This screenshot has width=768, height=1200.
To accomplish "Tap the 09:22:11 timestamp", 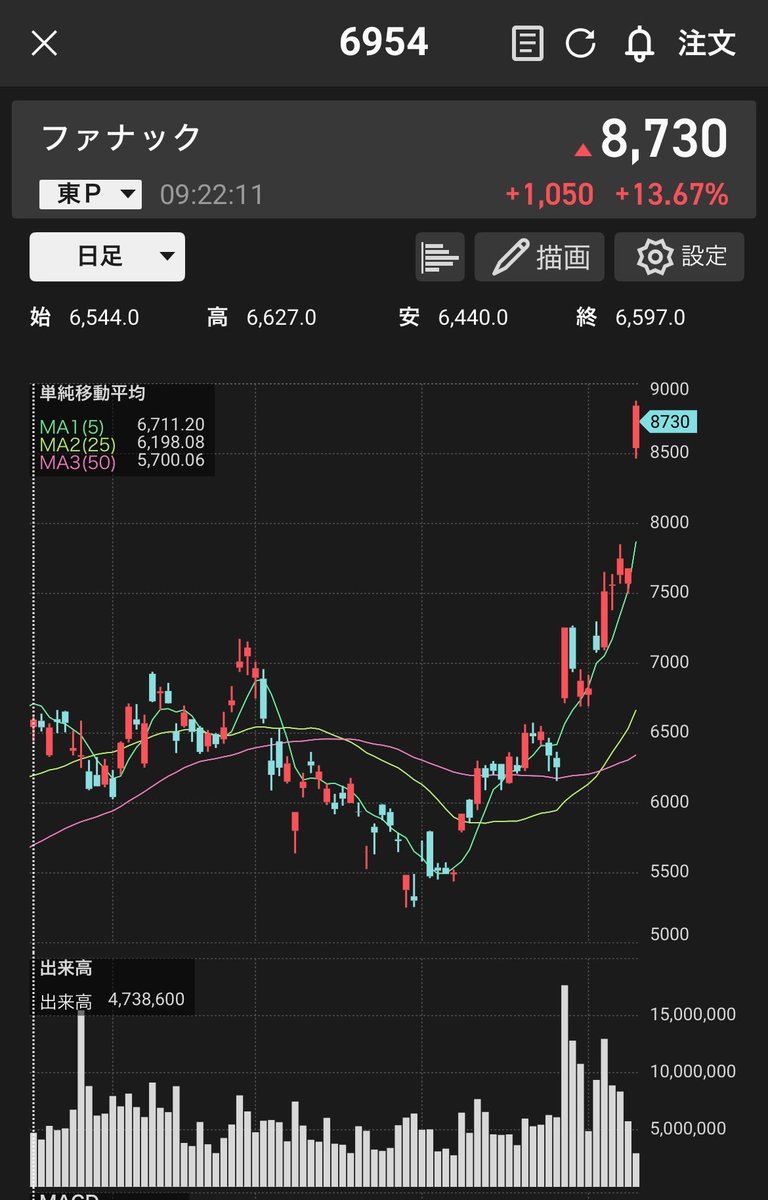I will point(212,194).
